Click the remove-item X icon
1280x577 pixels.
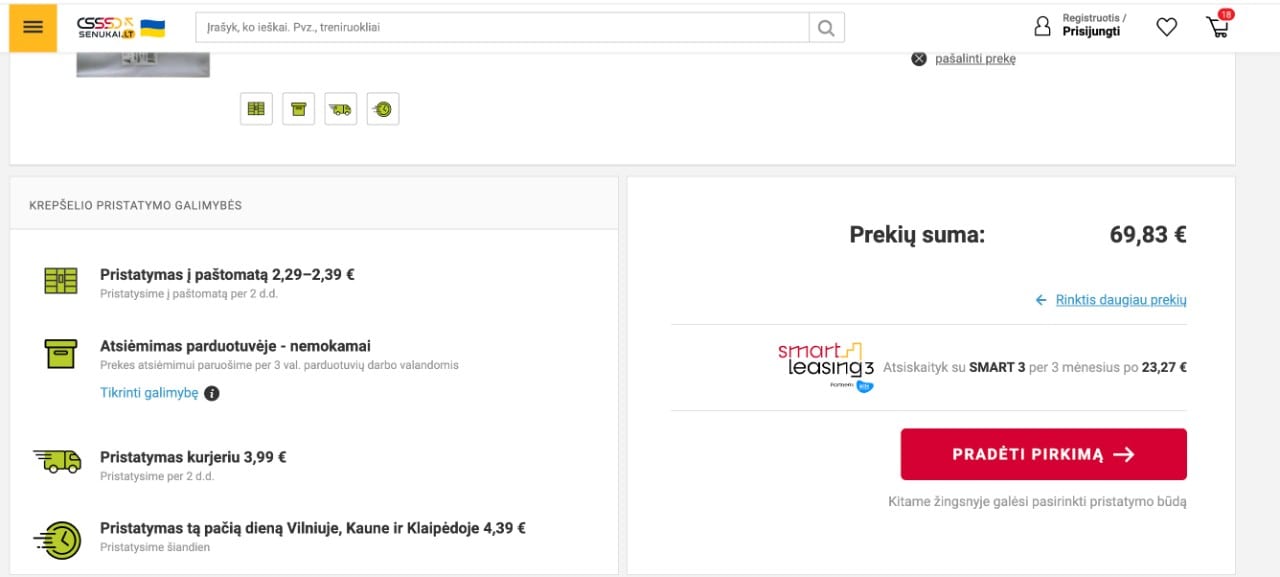point(919,59)
